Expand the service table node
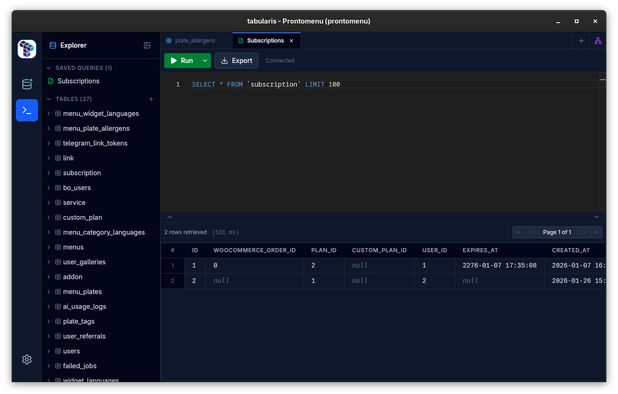The height and width of the screenshot is (394, 618). 49,203
